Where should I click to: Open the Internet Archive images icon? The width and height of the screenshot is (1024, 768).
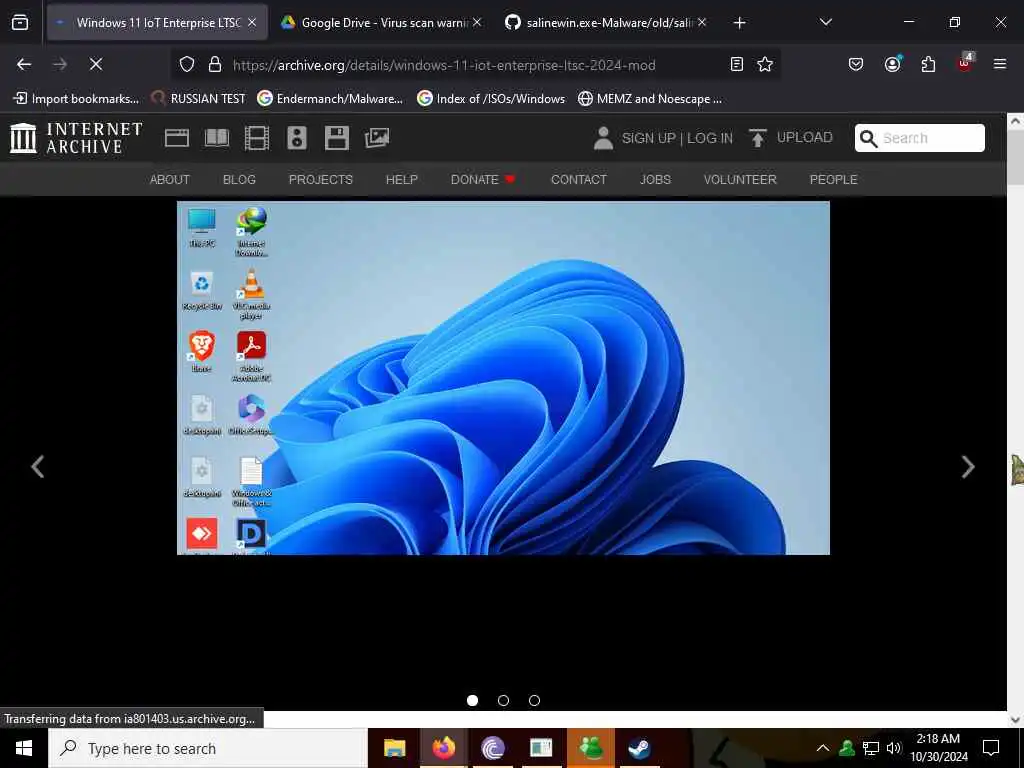click(377, 138)
